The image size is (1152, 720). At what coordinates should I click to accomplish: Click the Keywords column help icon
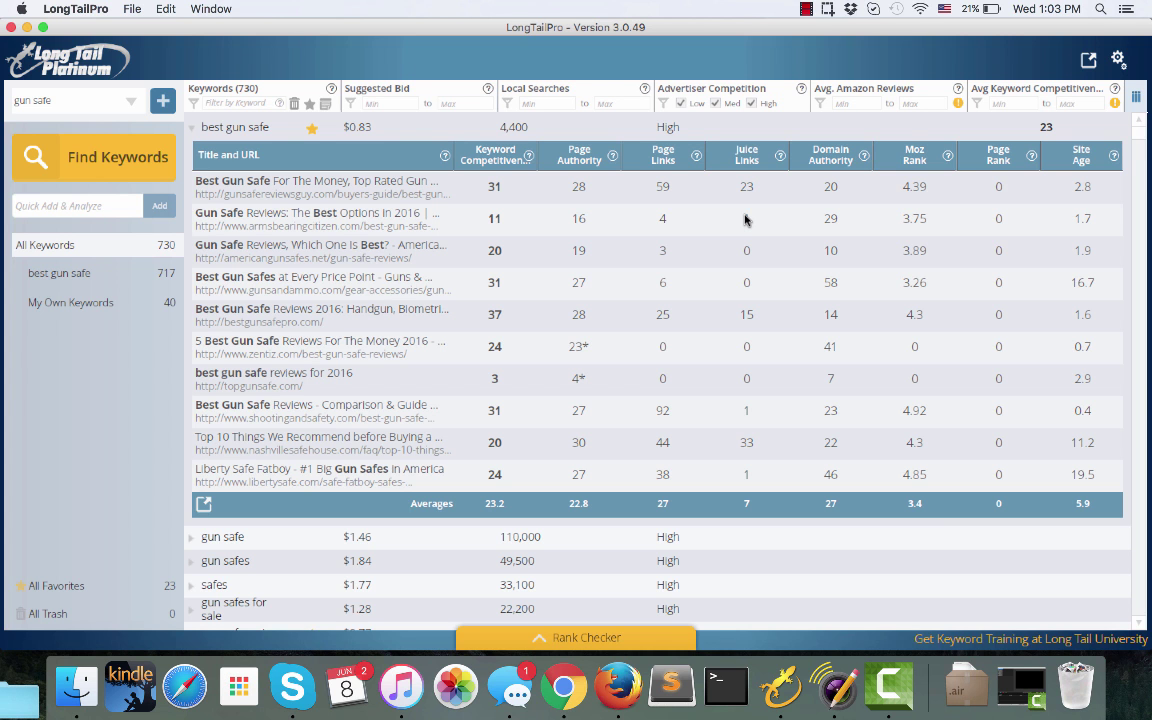tap(331, 88)
